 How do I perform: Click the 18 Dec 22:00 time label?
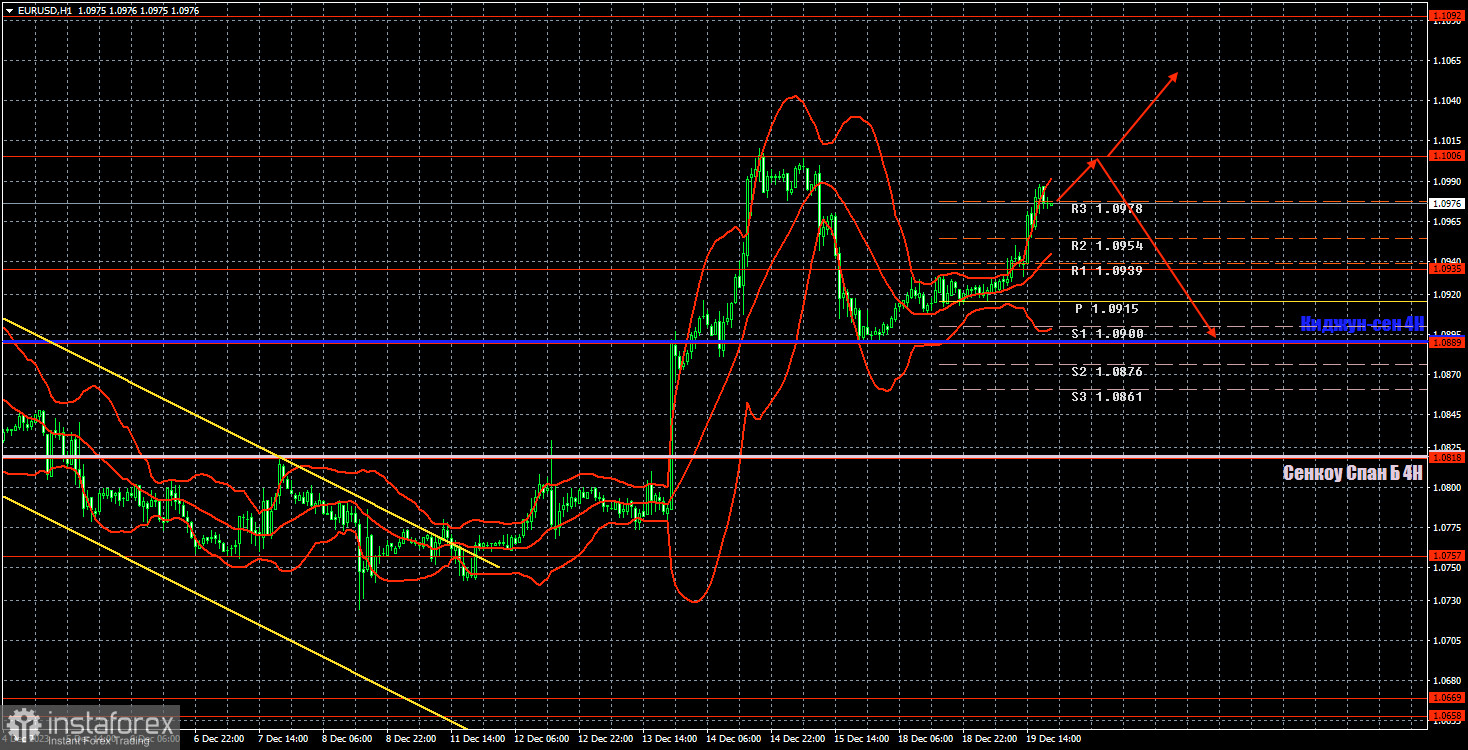[x=988, y=739]
